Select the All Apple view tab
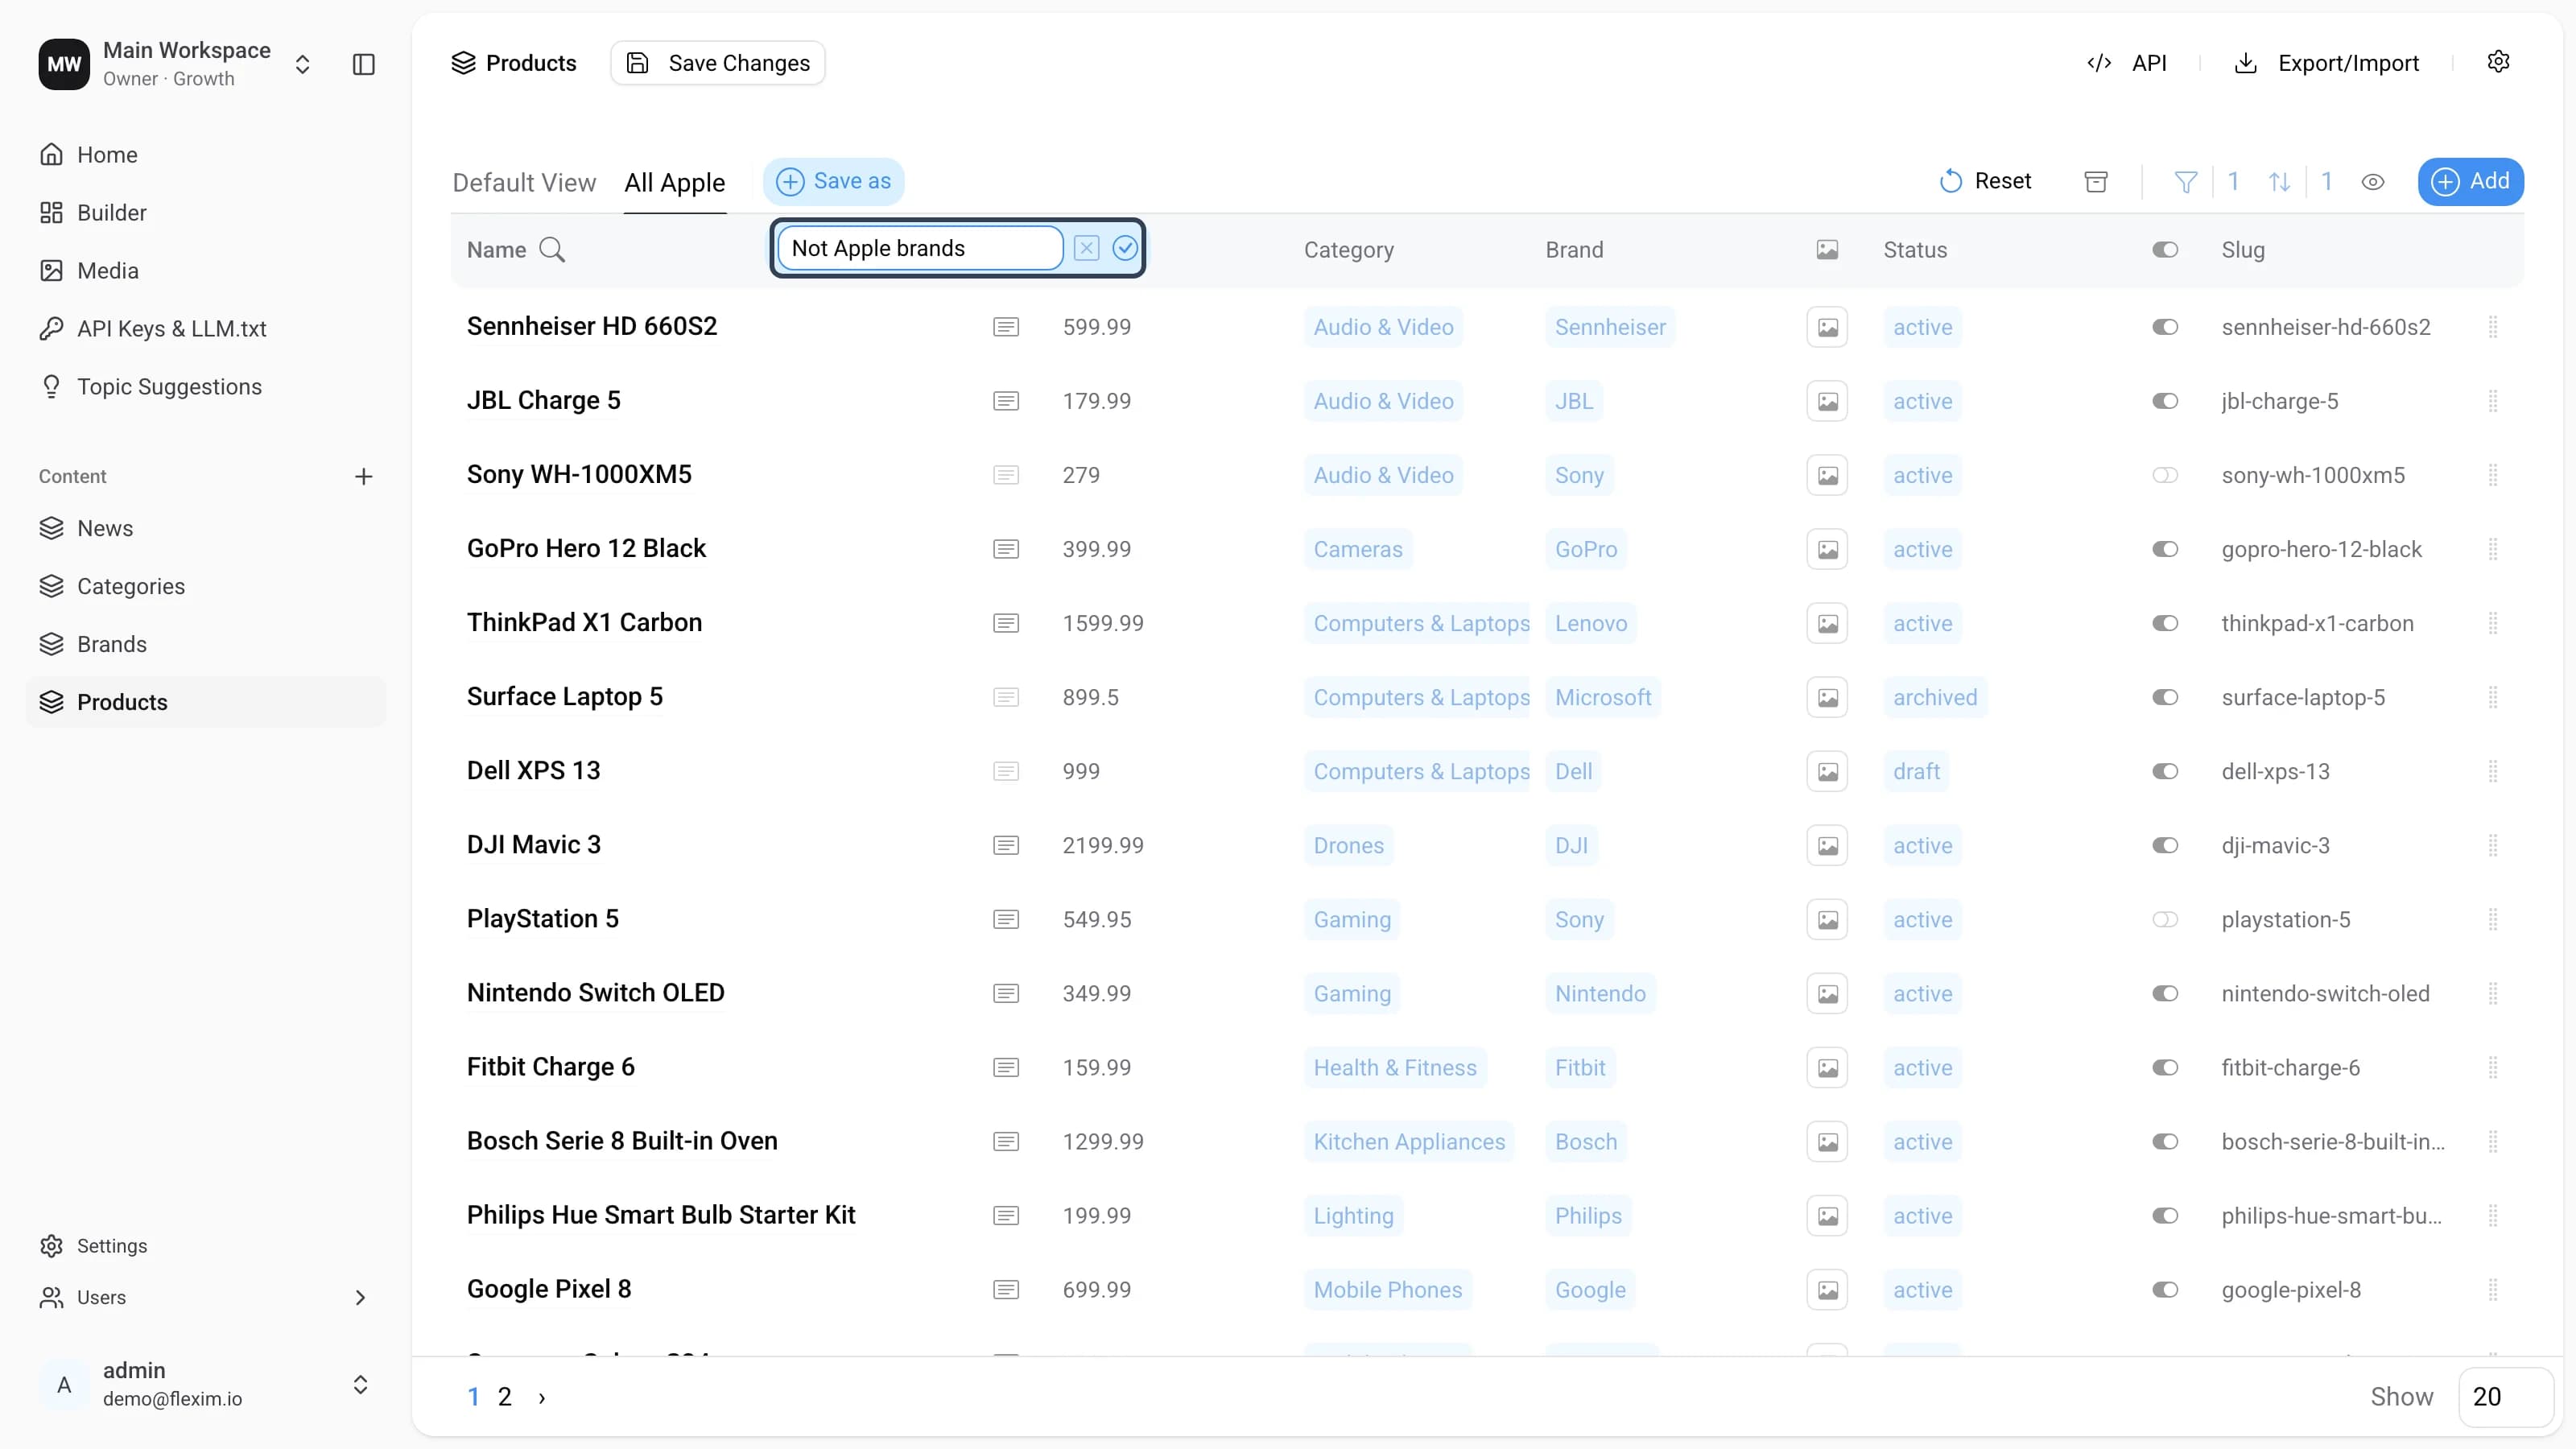Viewport: 2576px width, 1449px height. pyautogui.click(x=675, y=182)
